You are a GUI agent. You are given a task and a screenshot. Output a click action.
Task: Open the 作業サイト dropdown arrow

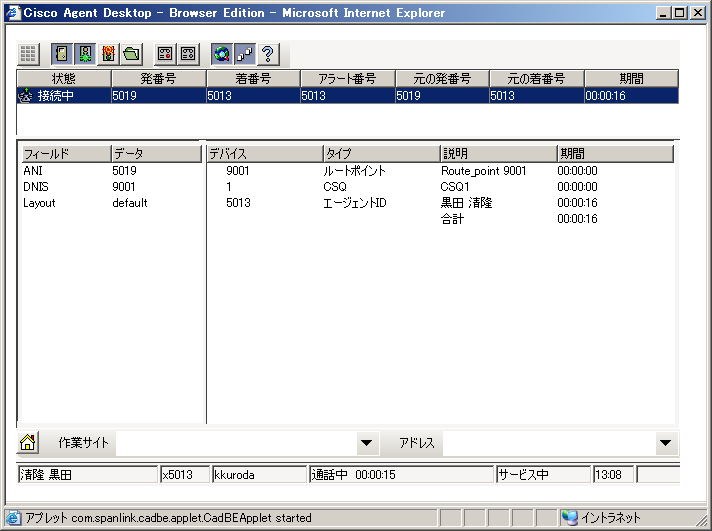click(367, 443)
